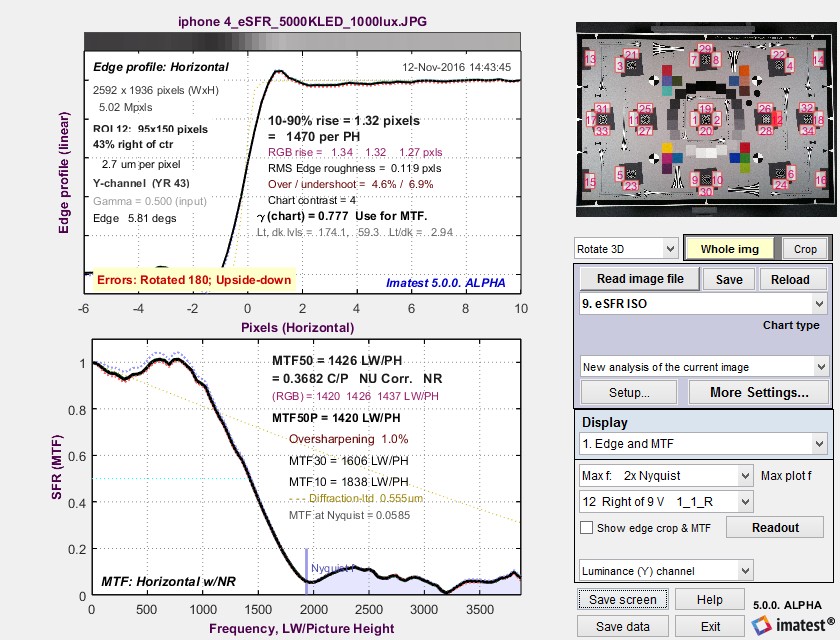
Task: Select ROI 30 at the chart's bottom center
Action: click(x=706, y=192)
